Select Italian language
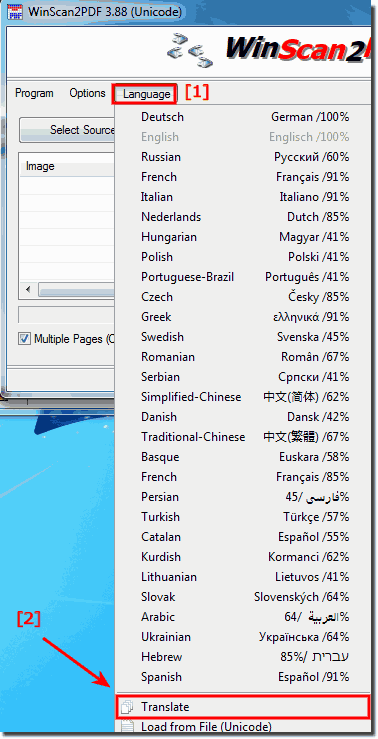 point(242,197)
